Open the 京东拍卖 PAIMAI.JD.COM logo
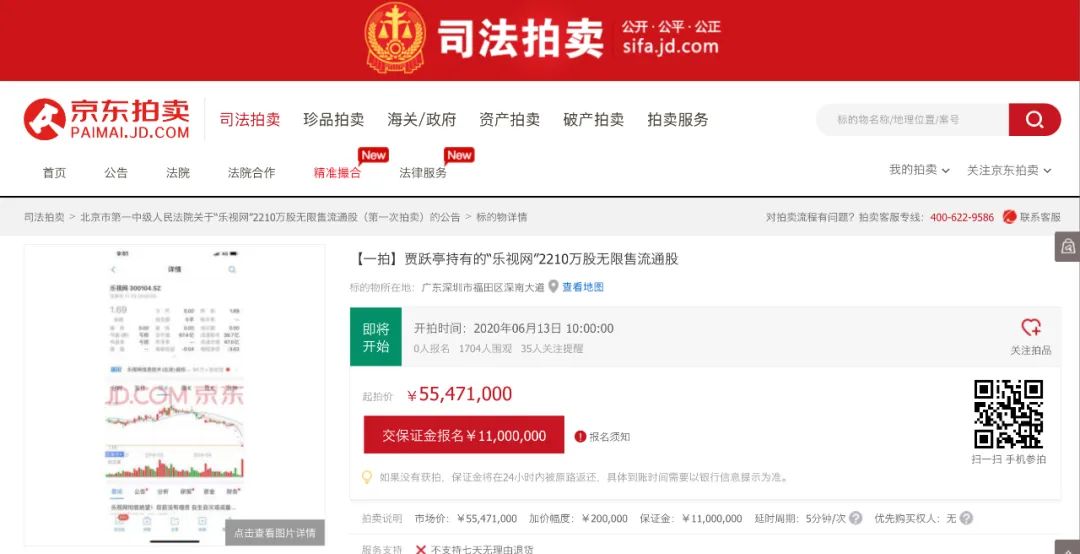 click(107, 119)
